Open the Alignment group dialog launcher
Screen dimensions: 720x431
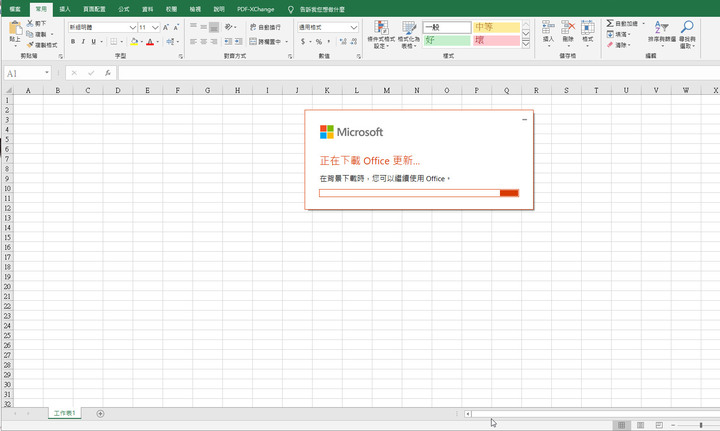click(x=290, y=56)
